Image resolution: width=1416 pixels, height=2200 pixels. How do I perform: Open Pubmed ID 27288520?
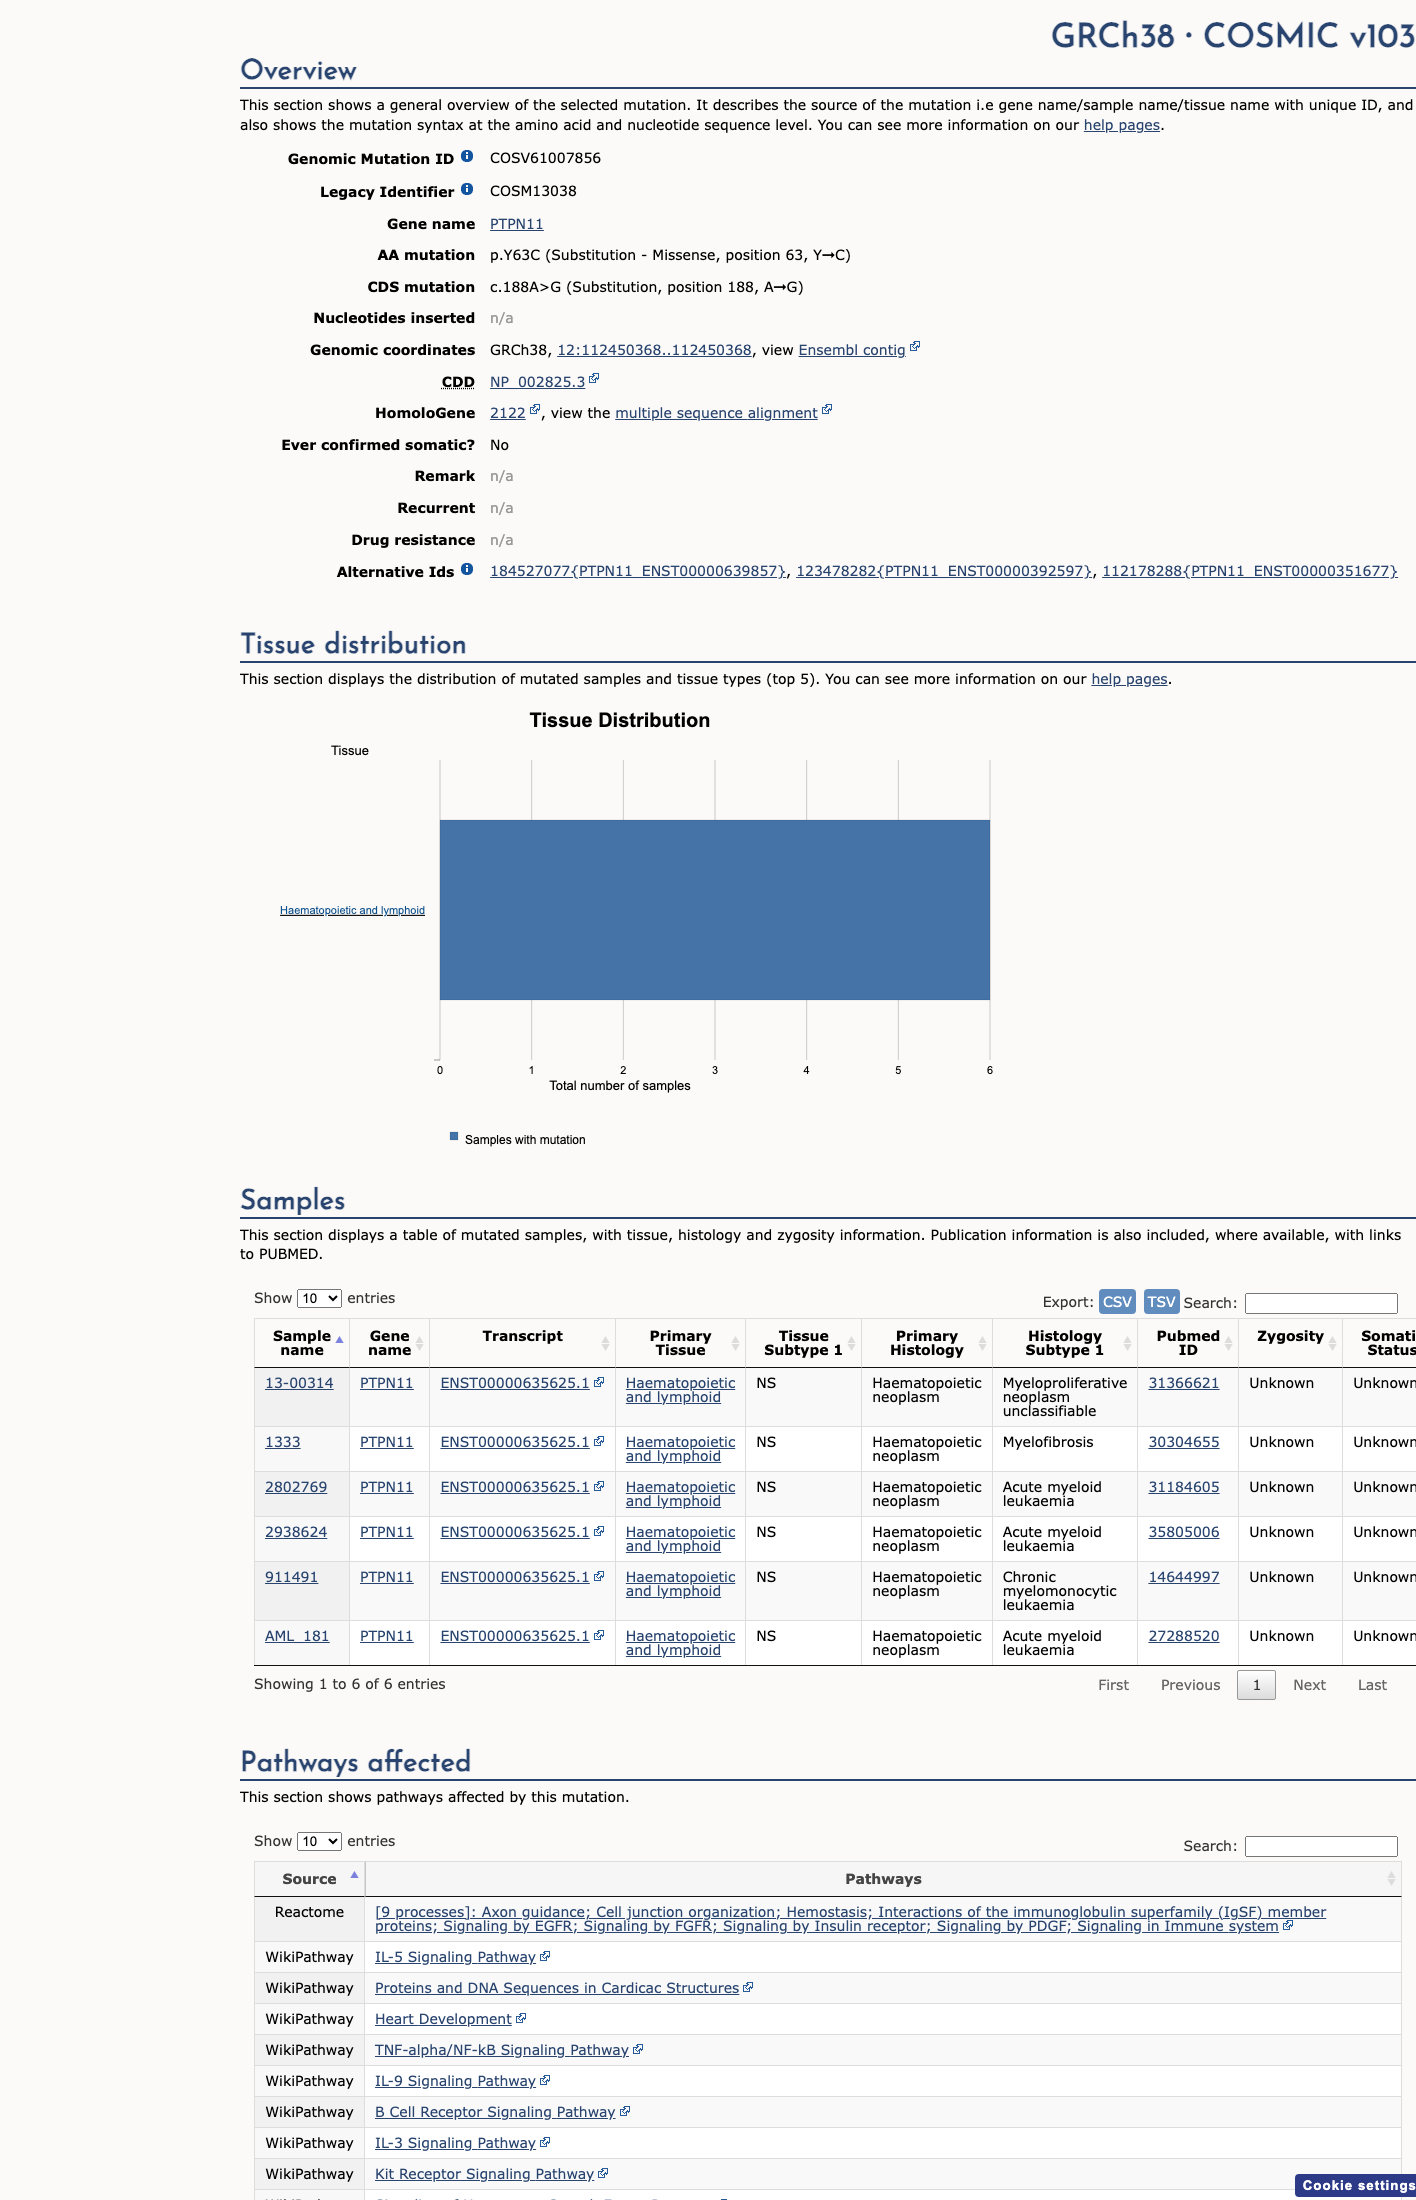1184,1636
